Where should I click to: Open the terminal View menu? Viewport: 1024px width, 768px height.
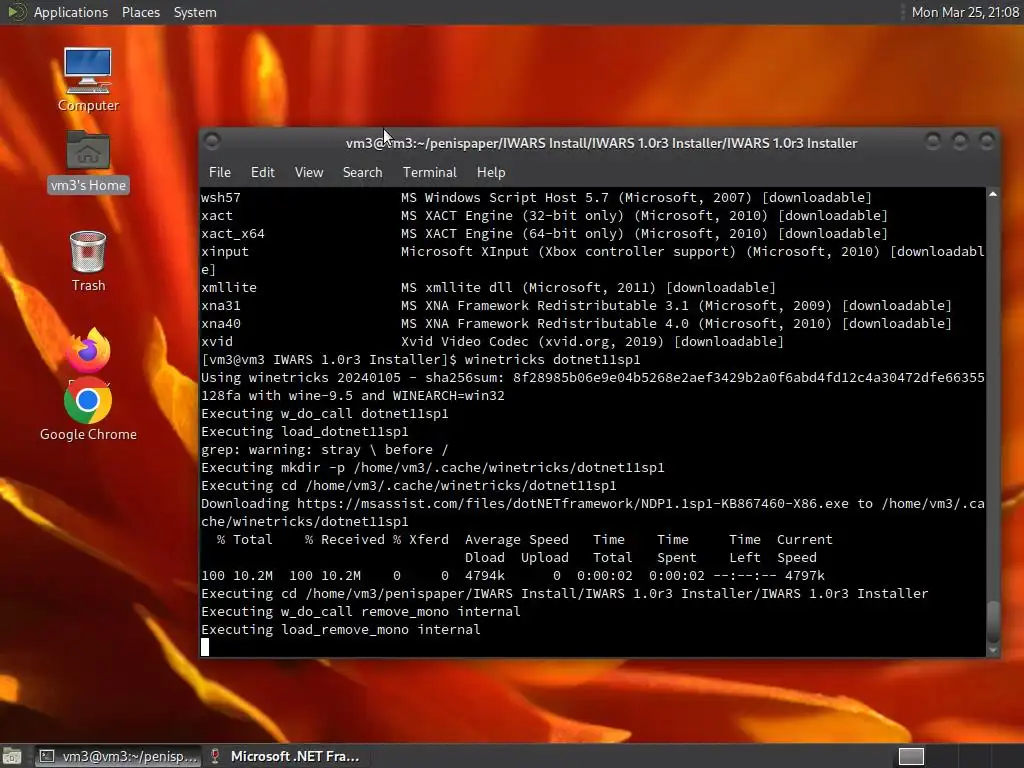click(308, 172)
